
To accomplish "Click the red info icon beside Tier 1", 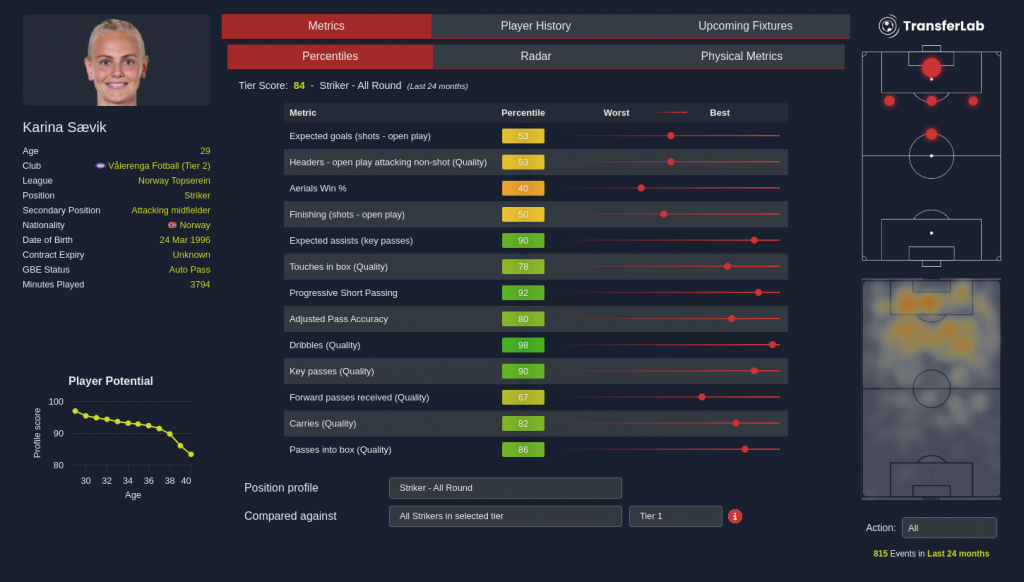I will [x=735, y=516].
